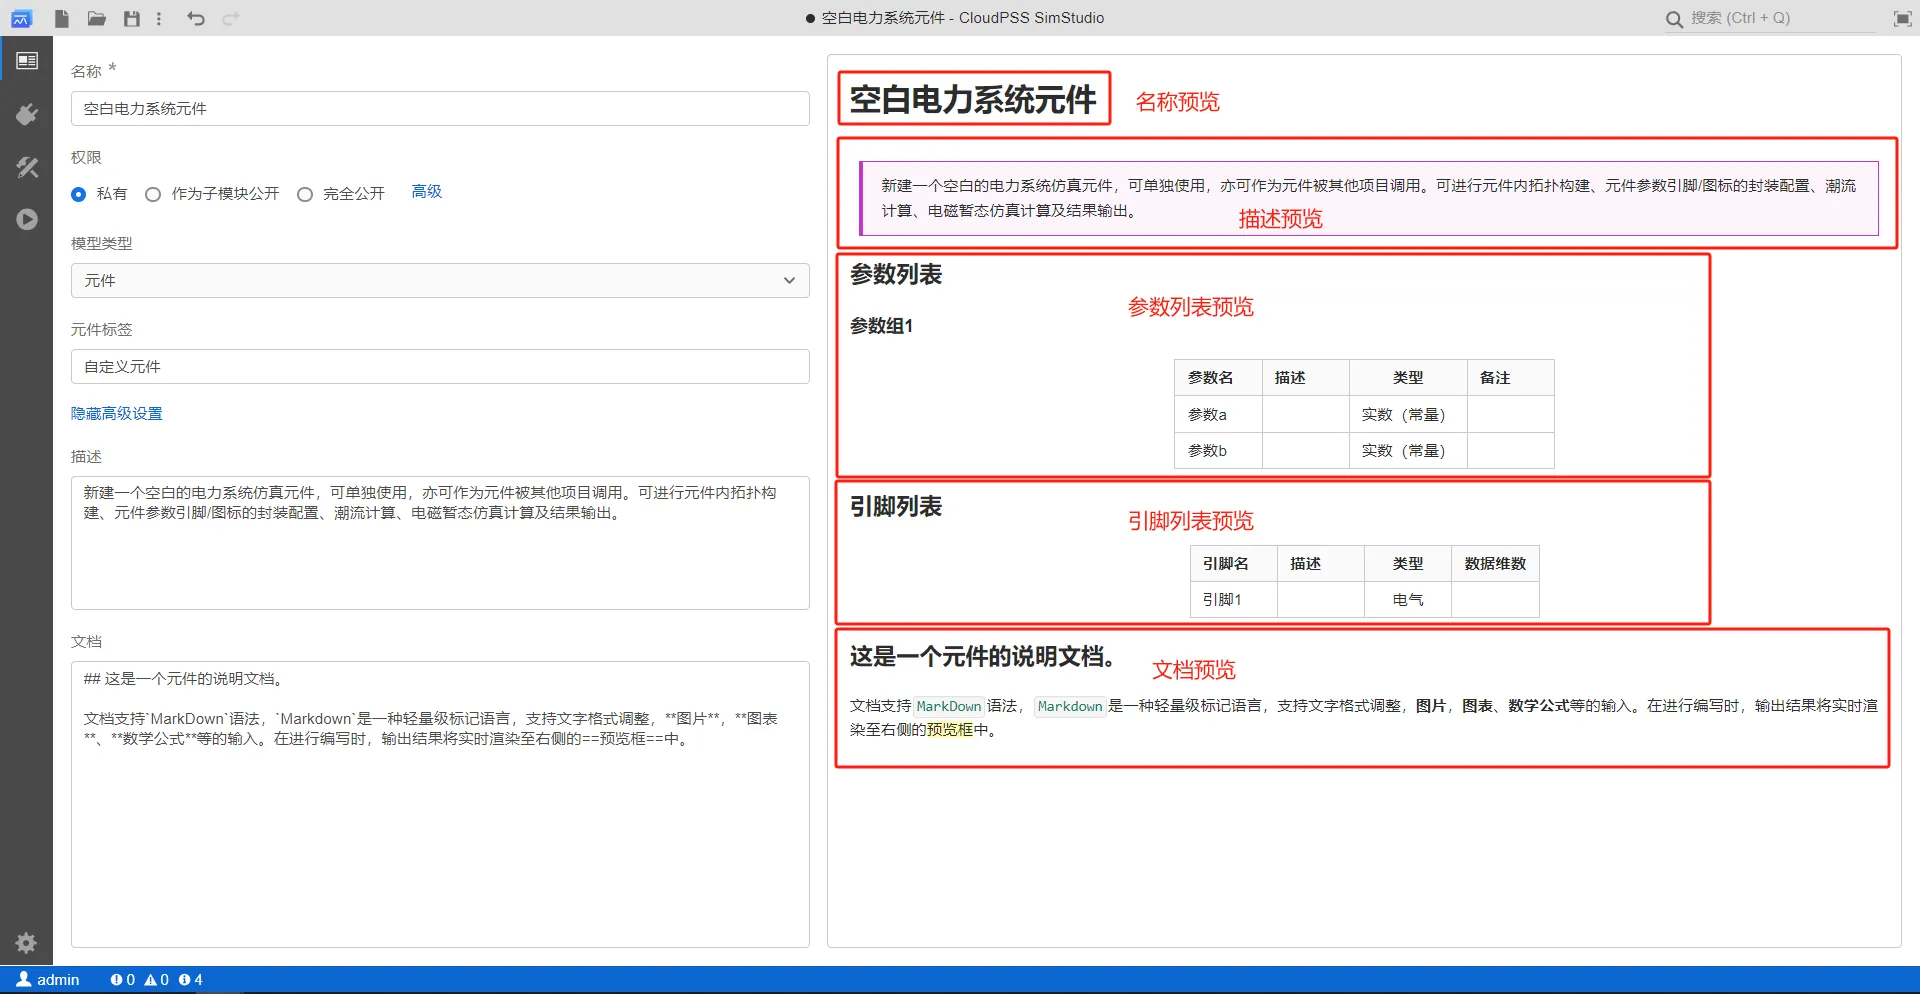Viewport: 1920px width, 994px height.
Task: Open the summary panel in the sidebar
Action: coord(27,61)
